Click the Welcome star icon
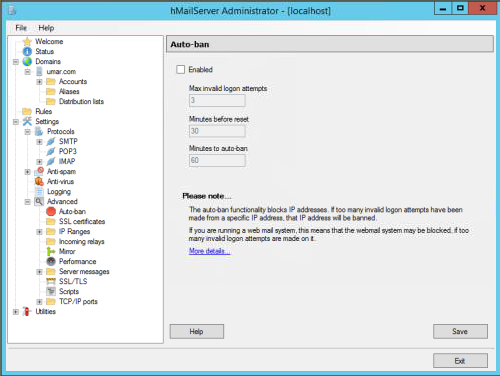 (27, 42)
